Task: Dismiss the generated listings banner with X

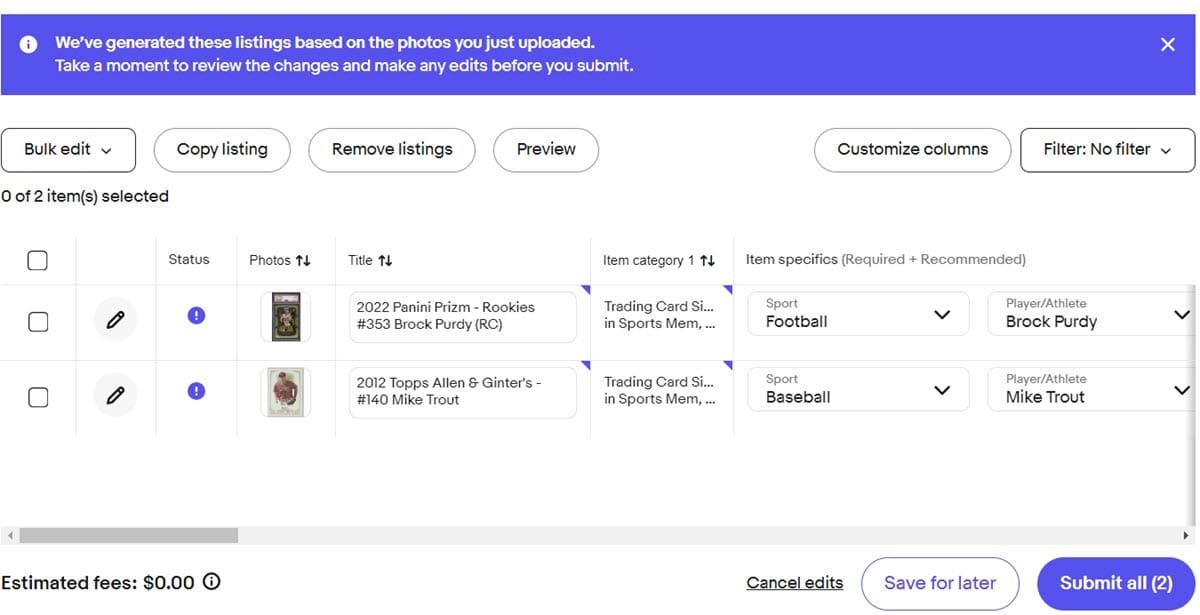Action: 1167,45
